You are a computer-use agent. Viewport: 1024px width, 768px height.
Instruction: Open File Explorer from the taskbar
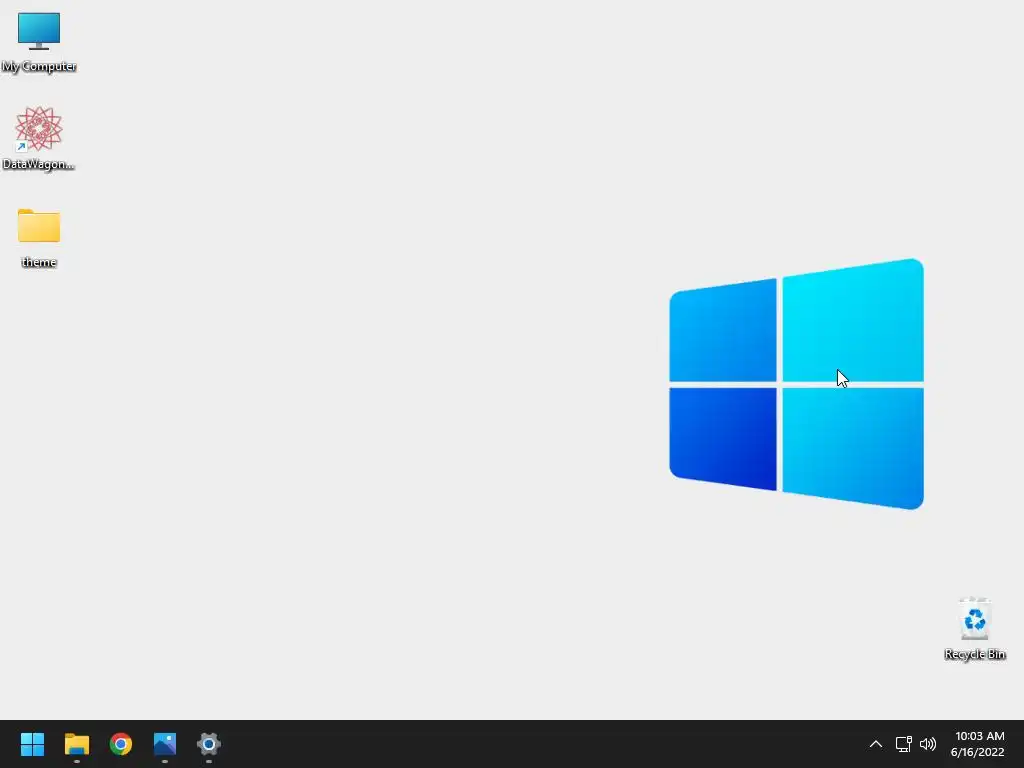[76, 744]
